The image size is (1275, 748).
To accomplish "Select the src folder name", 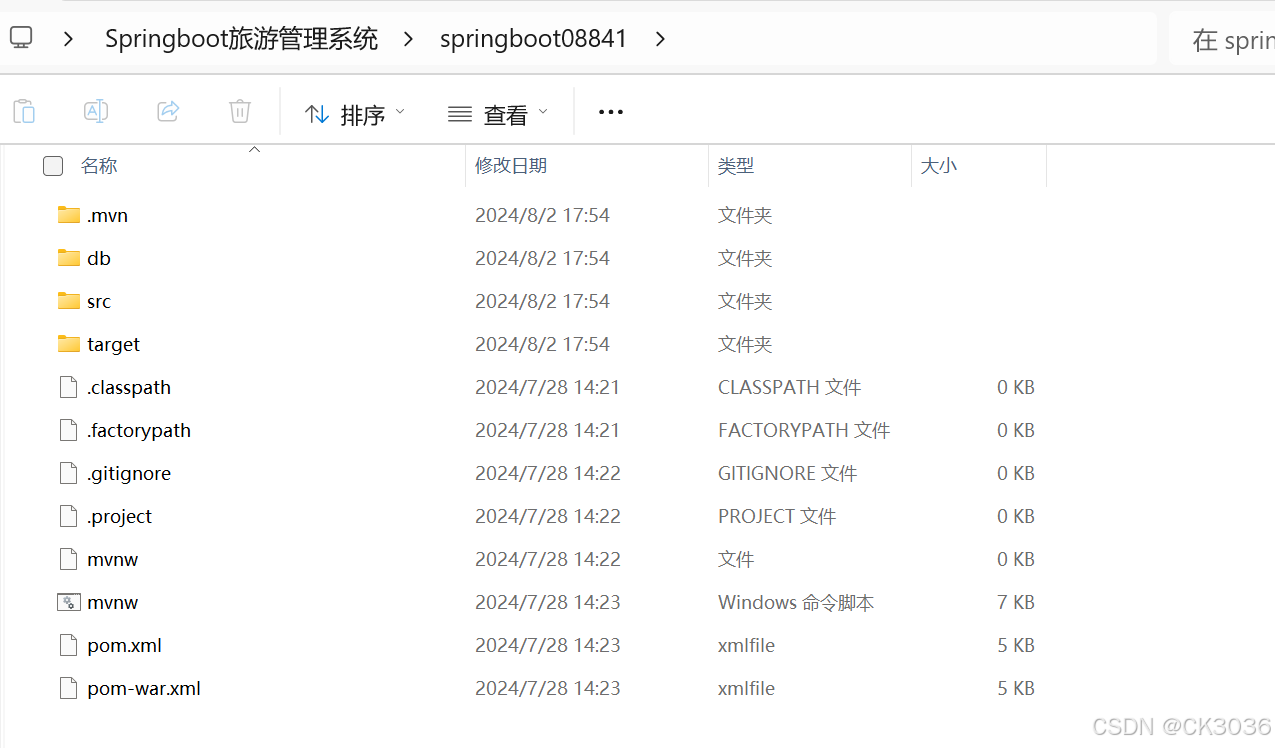I will pos(99,301).
